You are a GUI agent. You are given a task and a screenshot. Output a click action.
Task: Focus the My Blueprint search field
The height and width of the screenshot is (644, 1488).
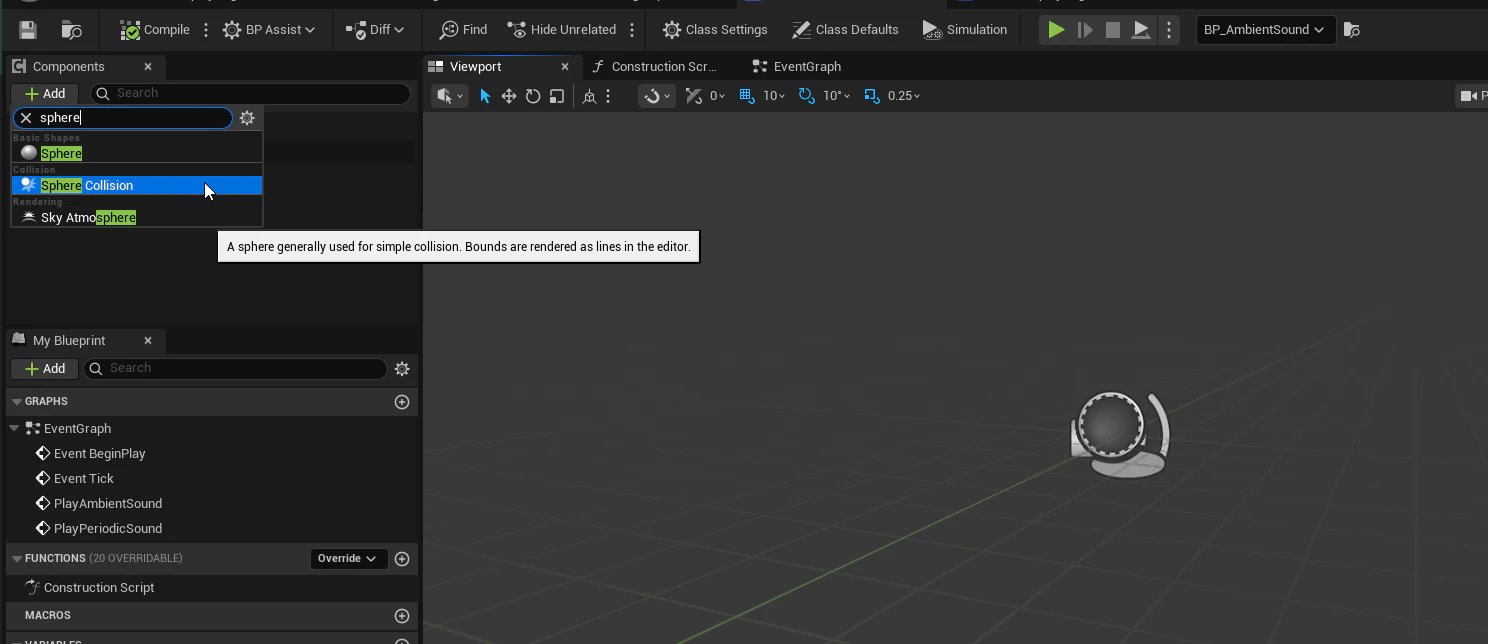tap(235, 368)
